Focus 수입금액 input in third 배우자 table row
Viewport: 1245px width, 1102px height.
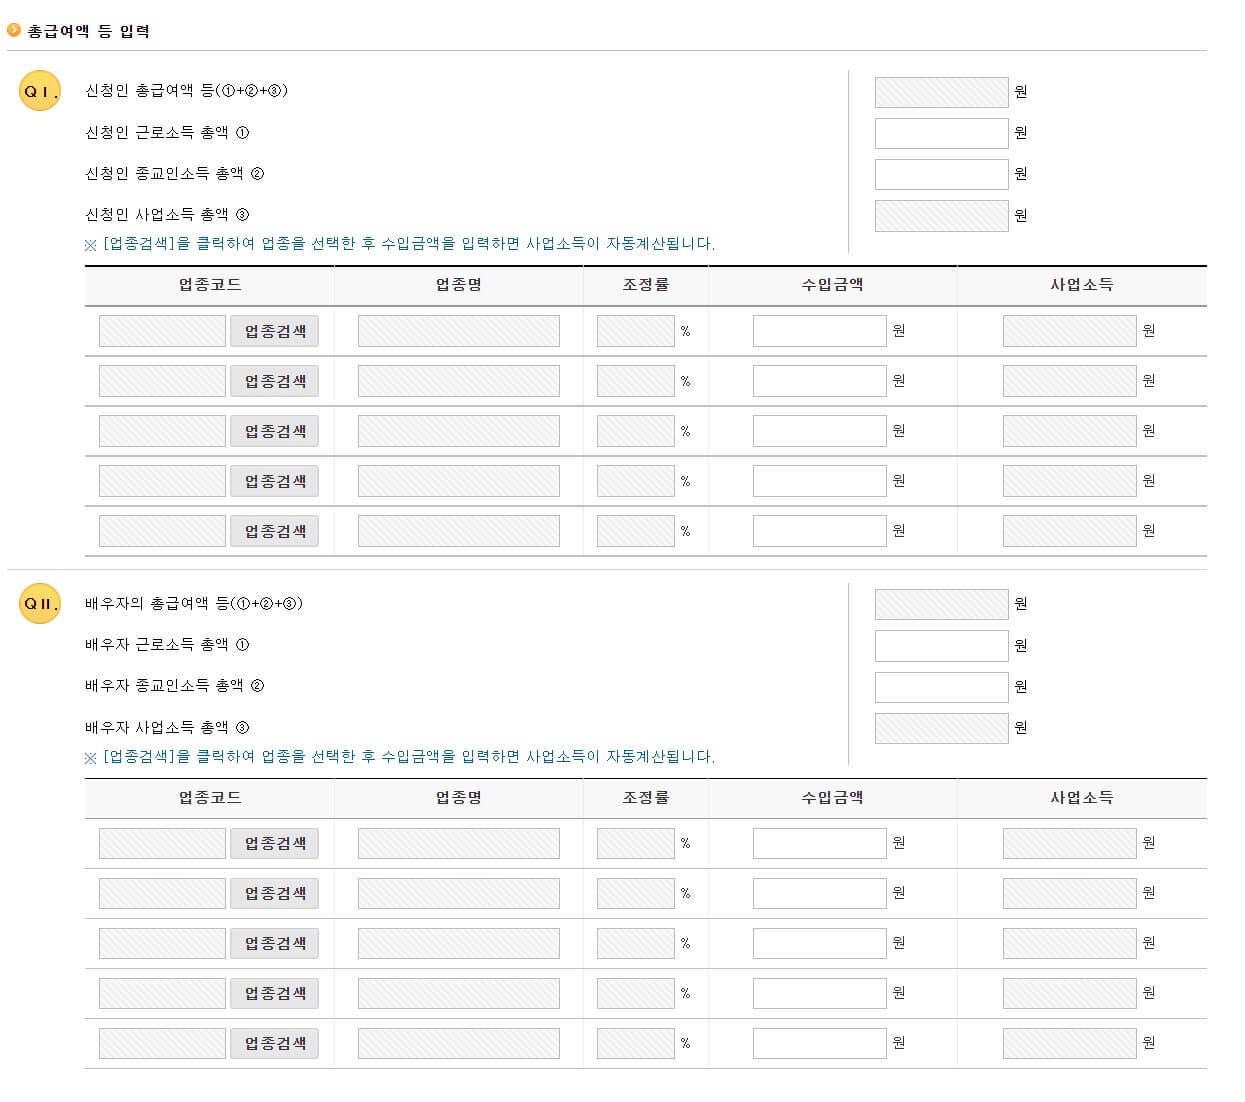(x=819, y=943)
